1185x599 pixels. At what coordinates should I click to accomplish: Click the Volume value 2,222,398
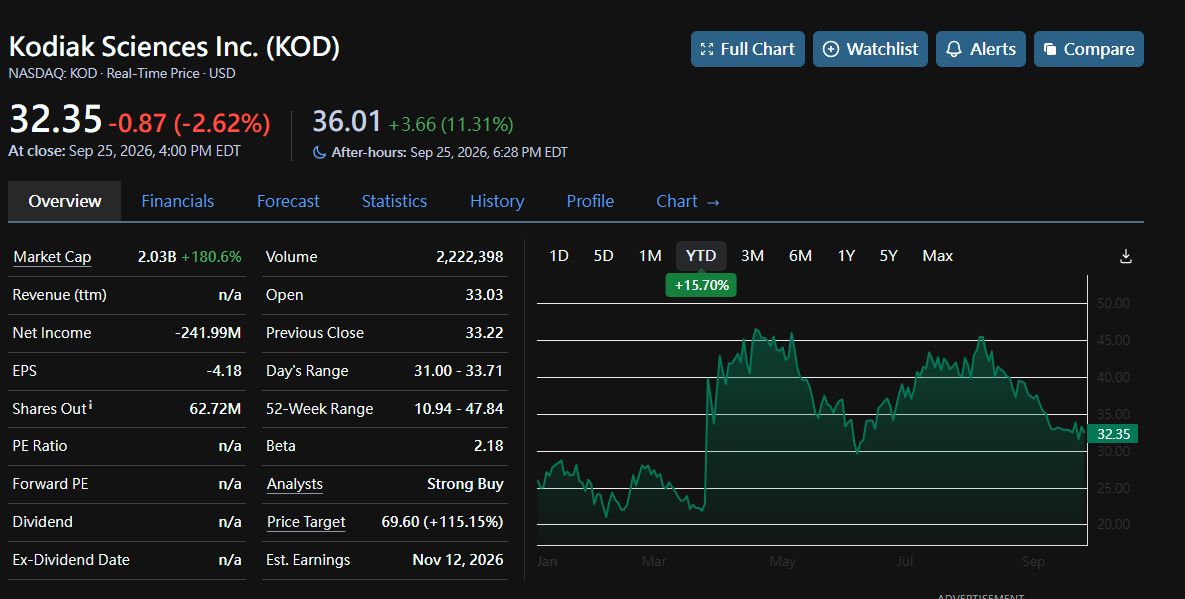tap(469, 257)
